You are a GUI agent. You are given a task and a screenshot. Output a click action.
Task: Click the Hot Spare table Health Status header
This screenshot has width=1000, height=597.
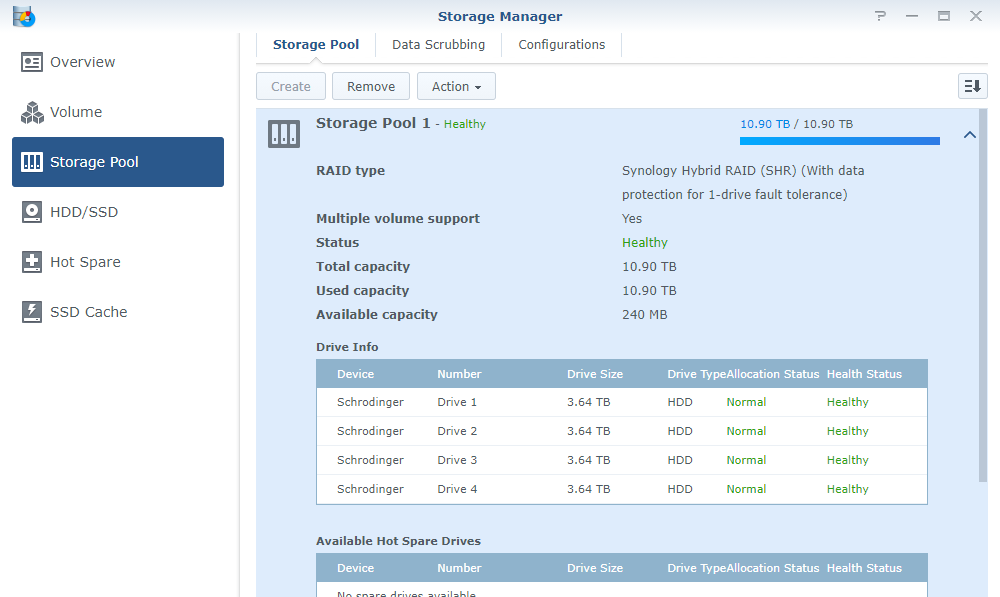tap(864, 568)
